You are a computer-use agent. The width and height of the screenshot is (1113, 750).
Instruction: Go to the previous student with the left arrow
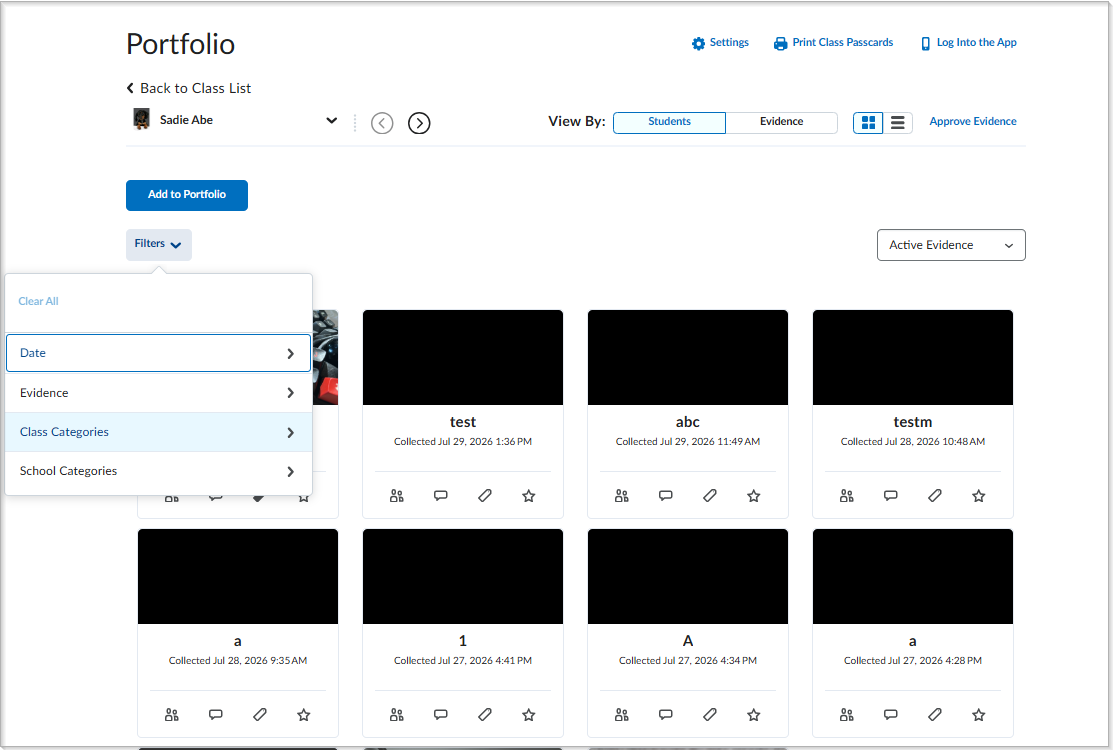pyautogui.click(x=382, y=123)
